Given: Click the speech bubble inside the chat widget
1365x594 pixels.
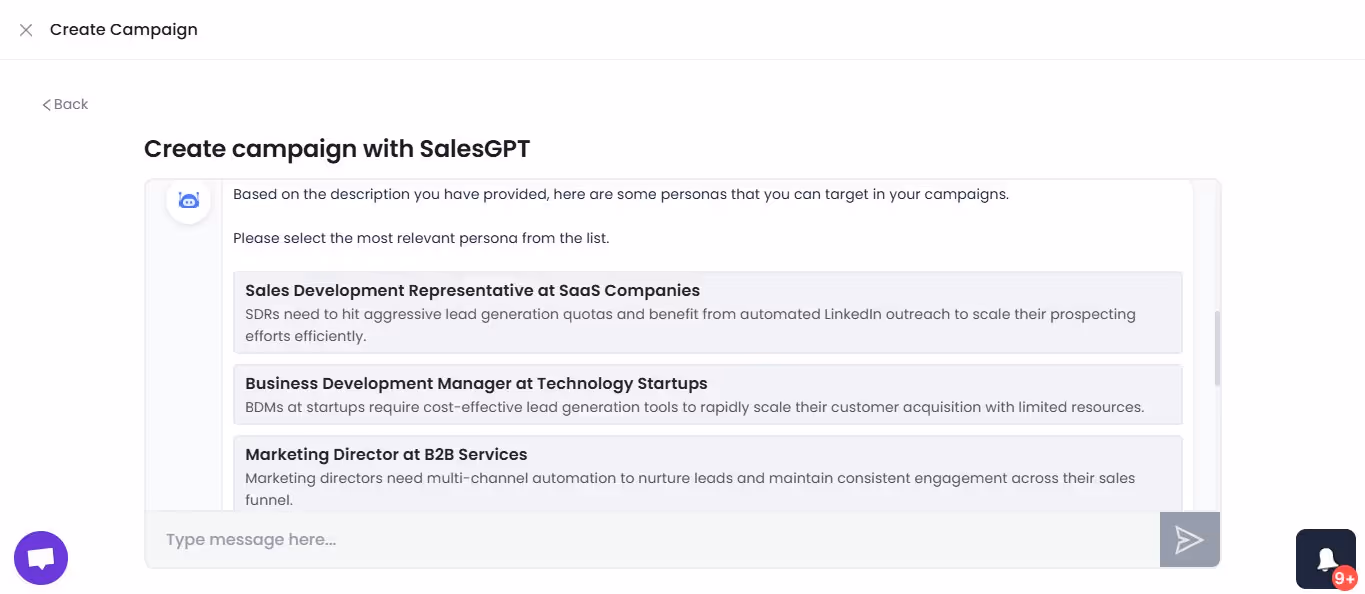Looking at the screenshot, I should 40,556.
